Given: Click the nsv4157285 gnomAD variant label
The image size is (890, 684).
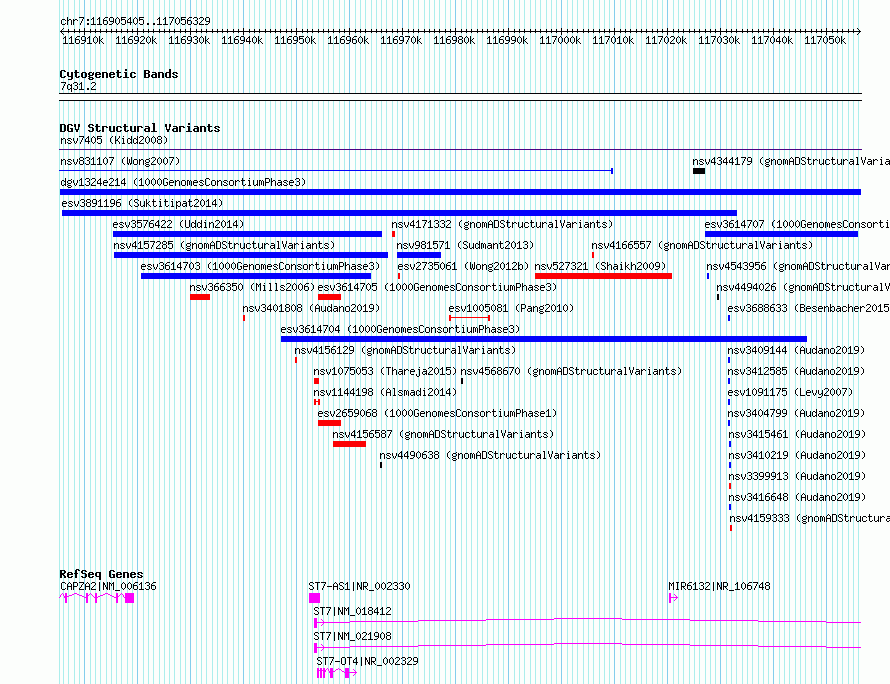Looking at the screenshot, I should 224,245.
